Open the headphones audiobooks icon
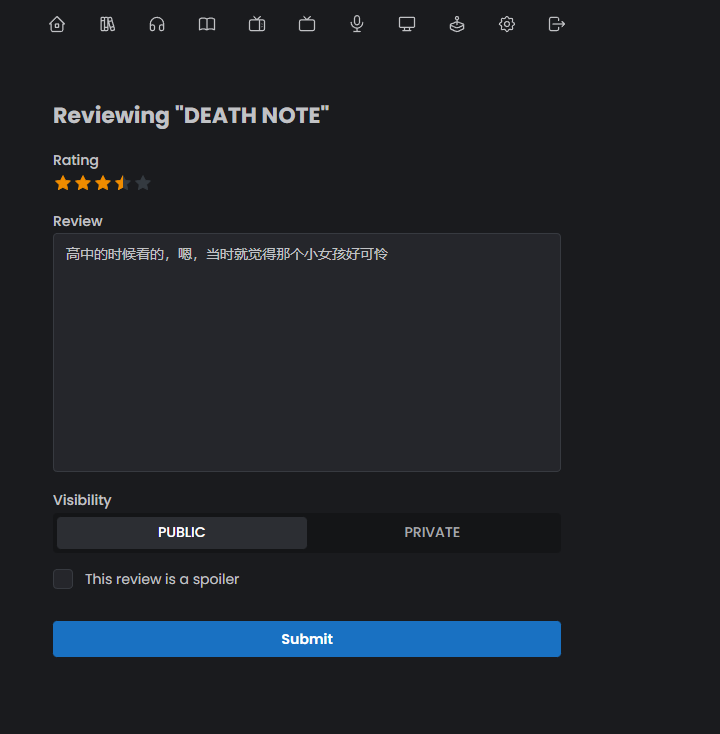This screenshot has height=734, width=720. tap(157, 24)
